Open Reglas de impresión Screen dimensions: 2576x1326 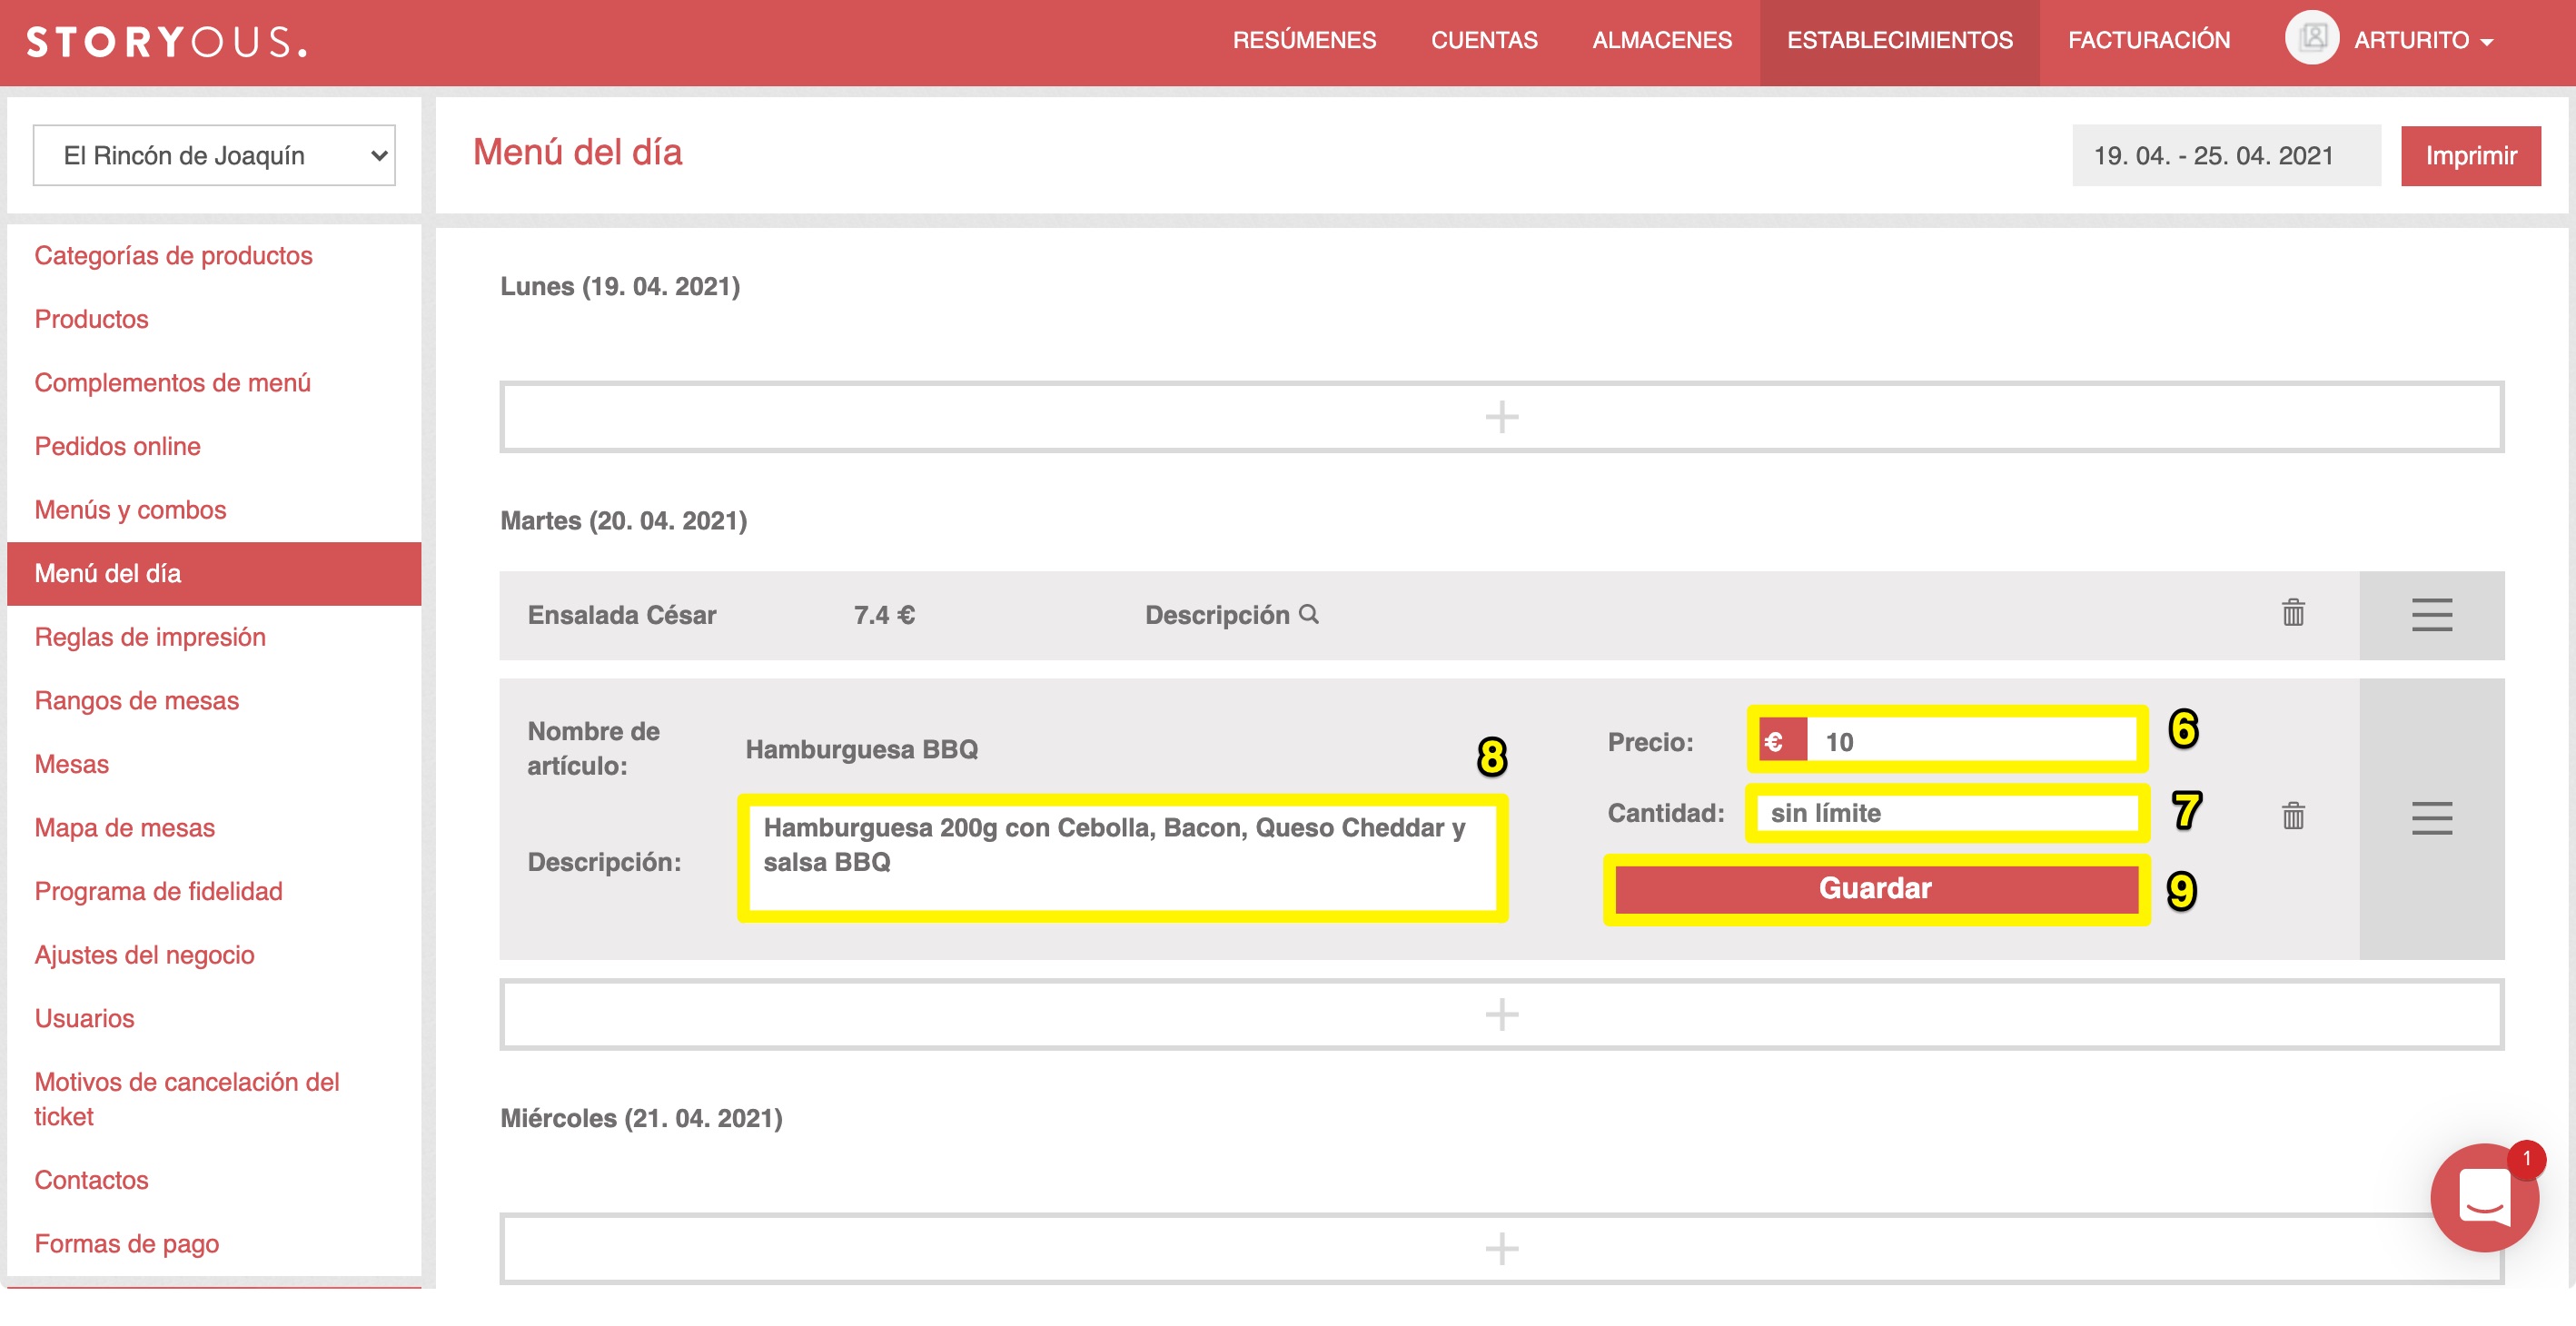(x=150, y=637)
